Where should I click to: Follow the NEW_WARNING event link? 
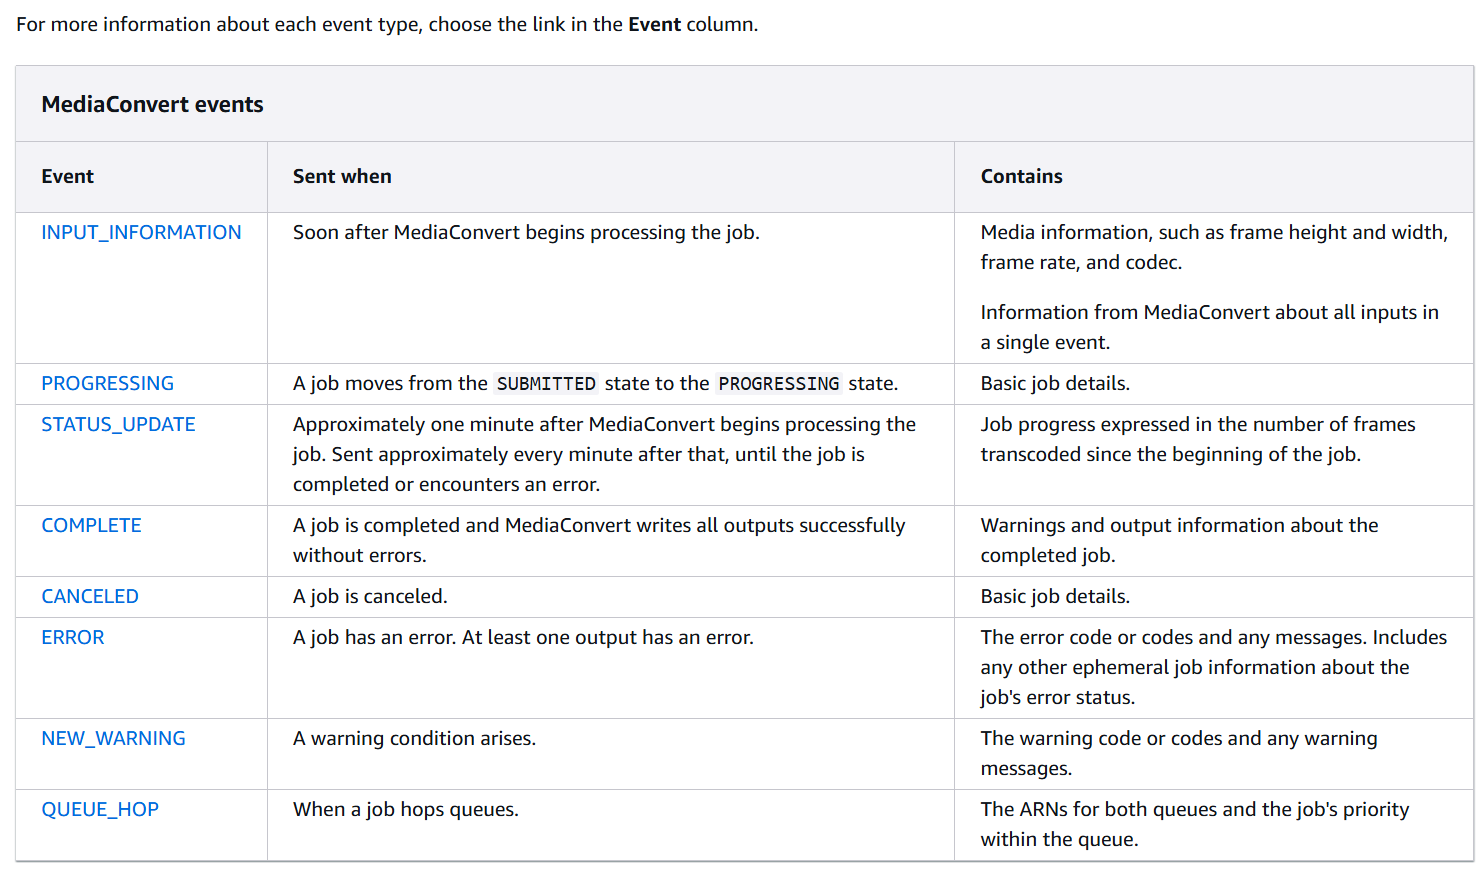click(x=113, y=738)
